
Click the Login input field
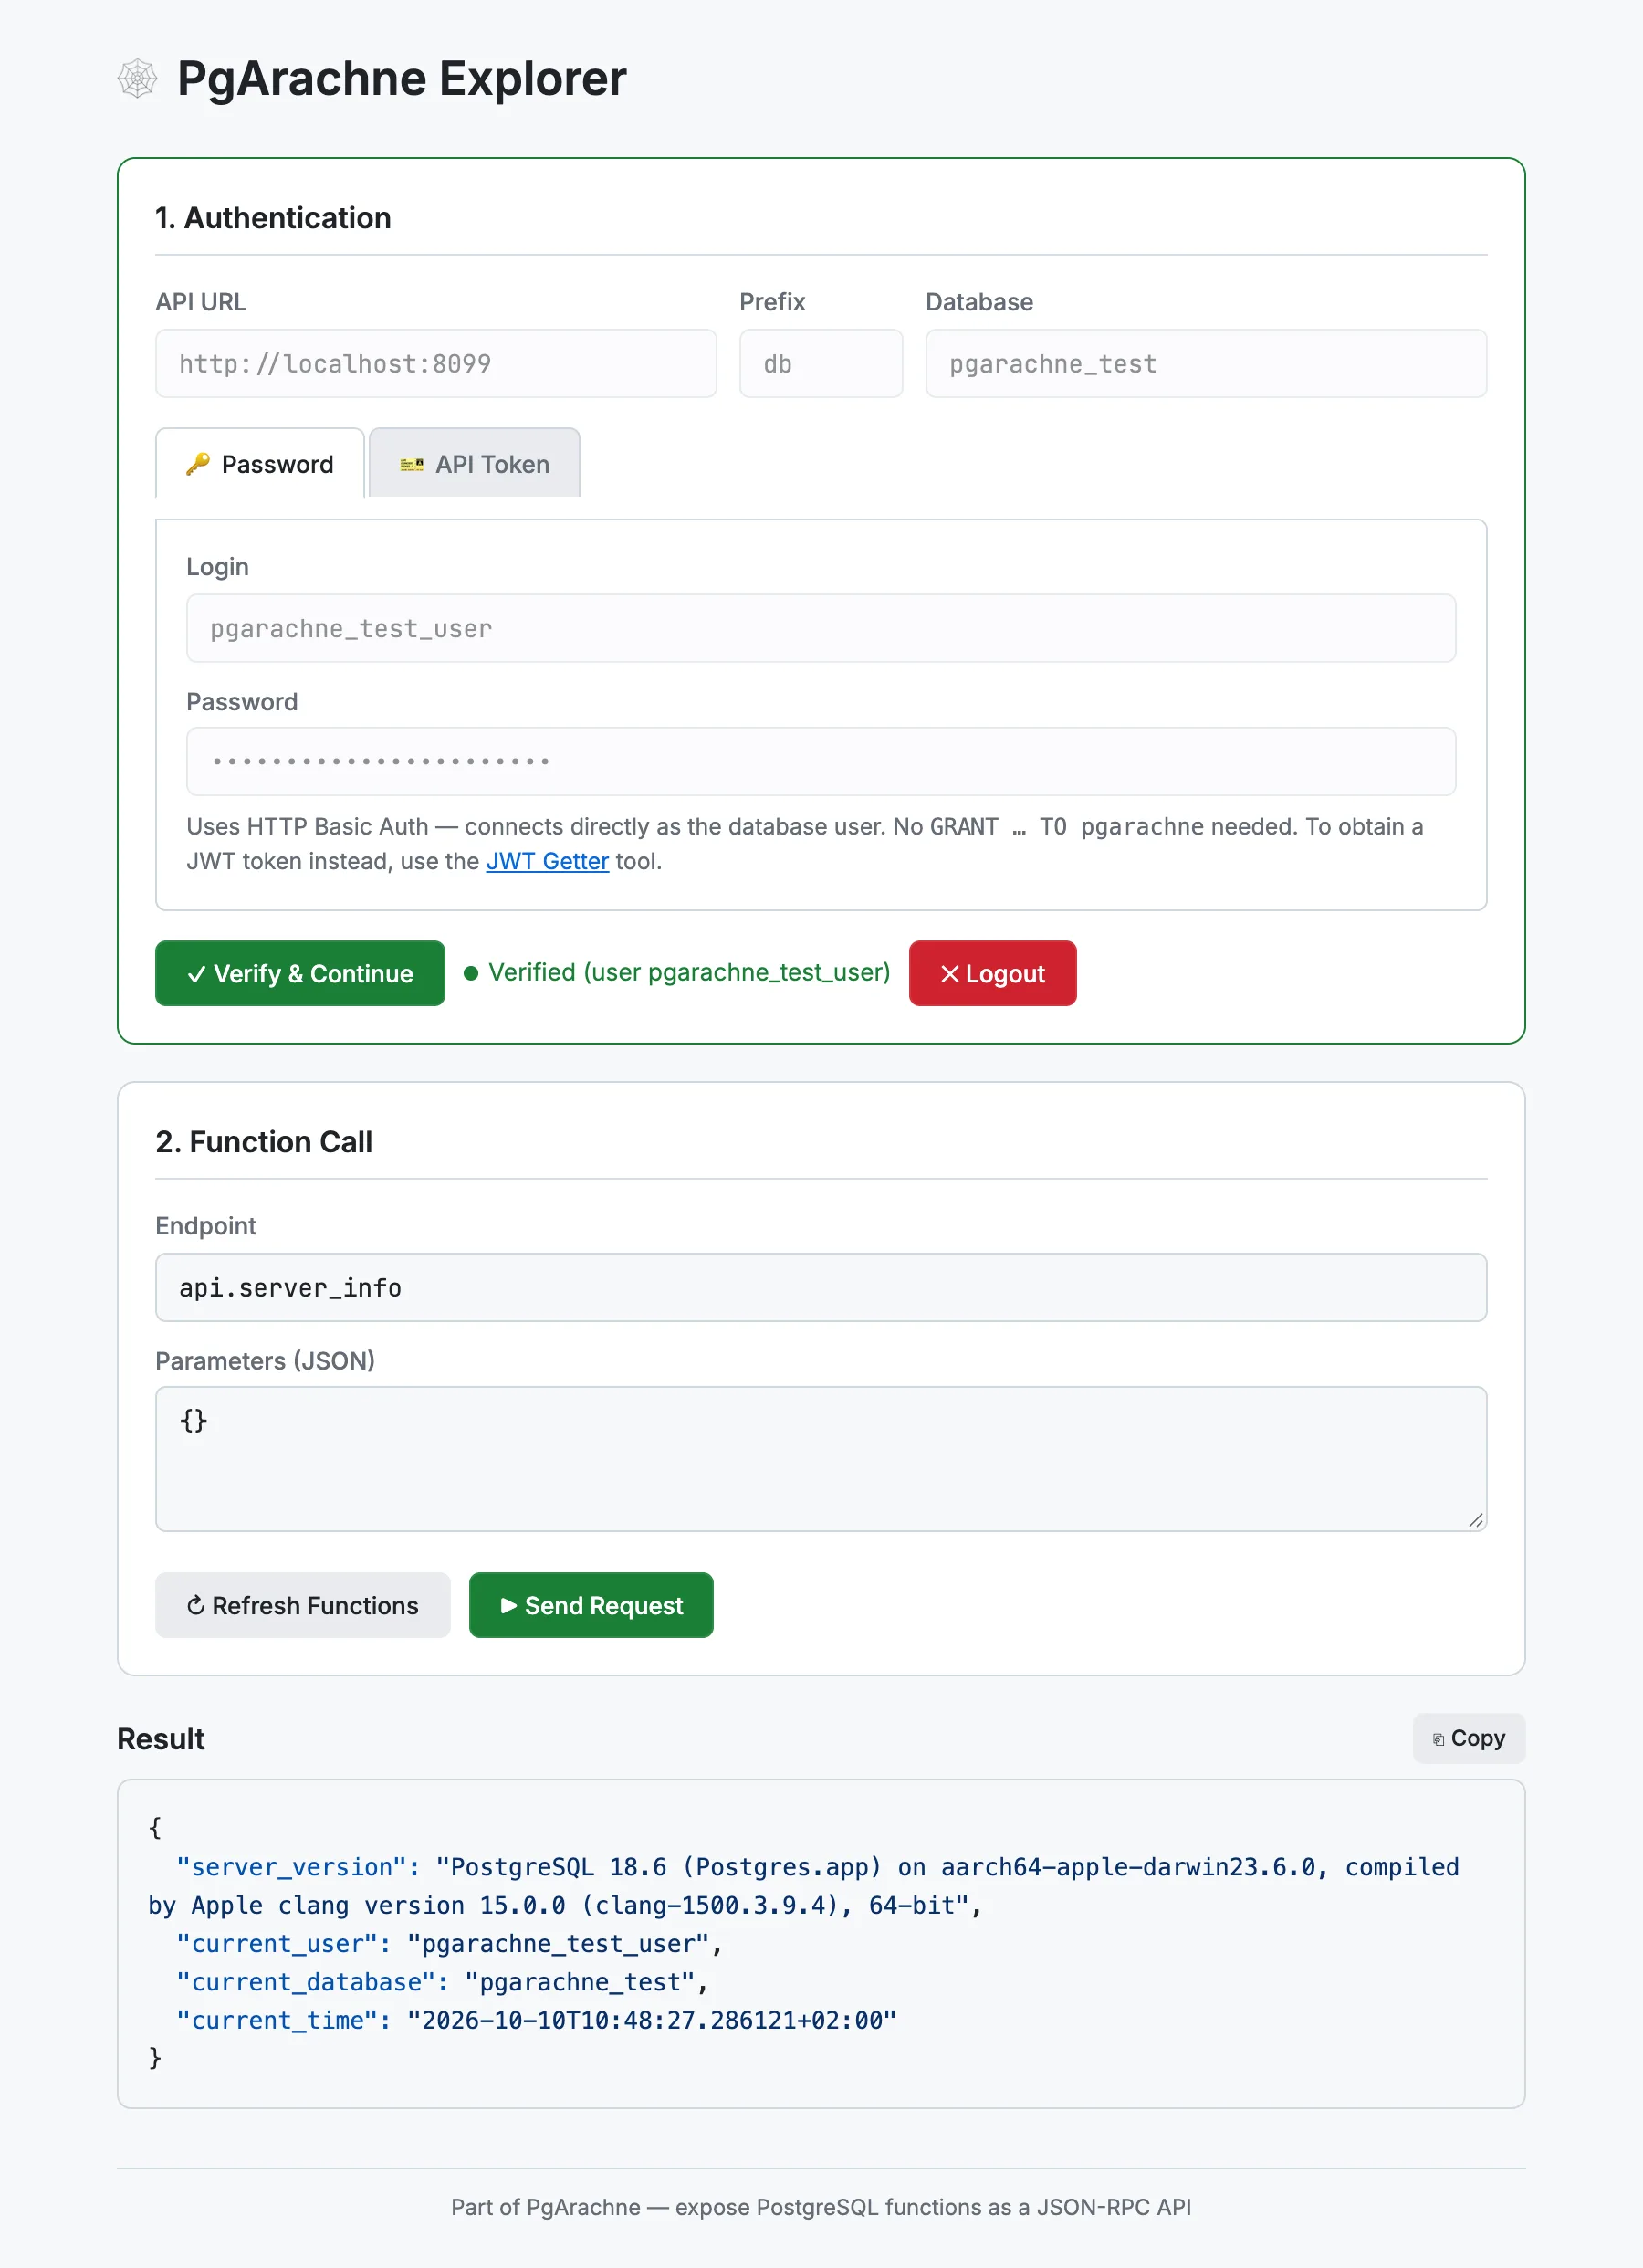821,628
